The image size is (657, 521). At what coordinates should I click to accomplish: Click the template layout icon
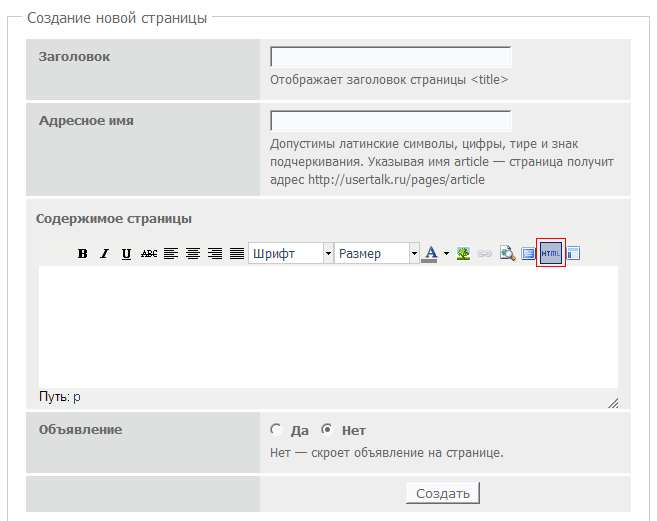573,254
